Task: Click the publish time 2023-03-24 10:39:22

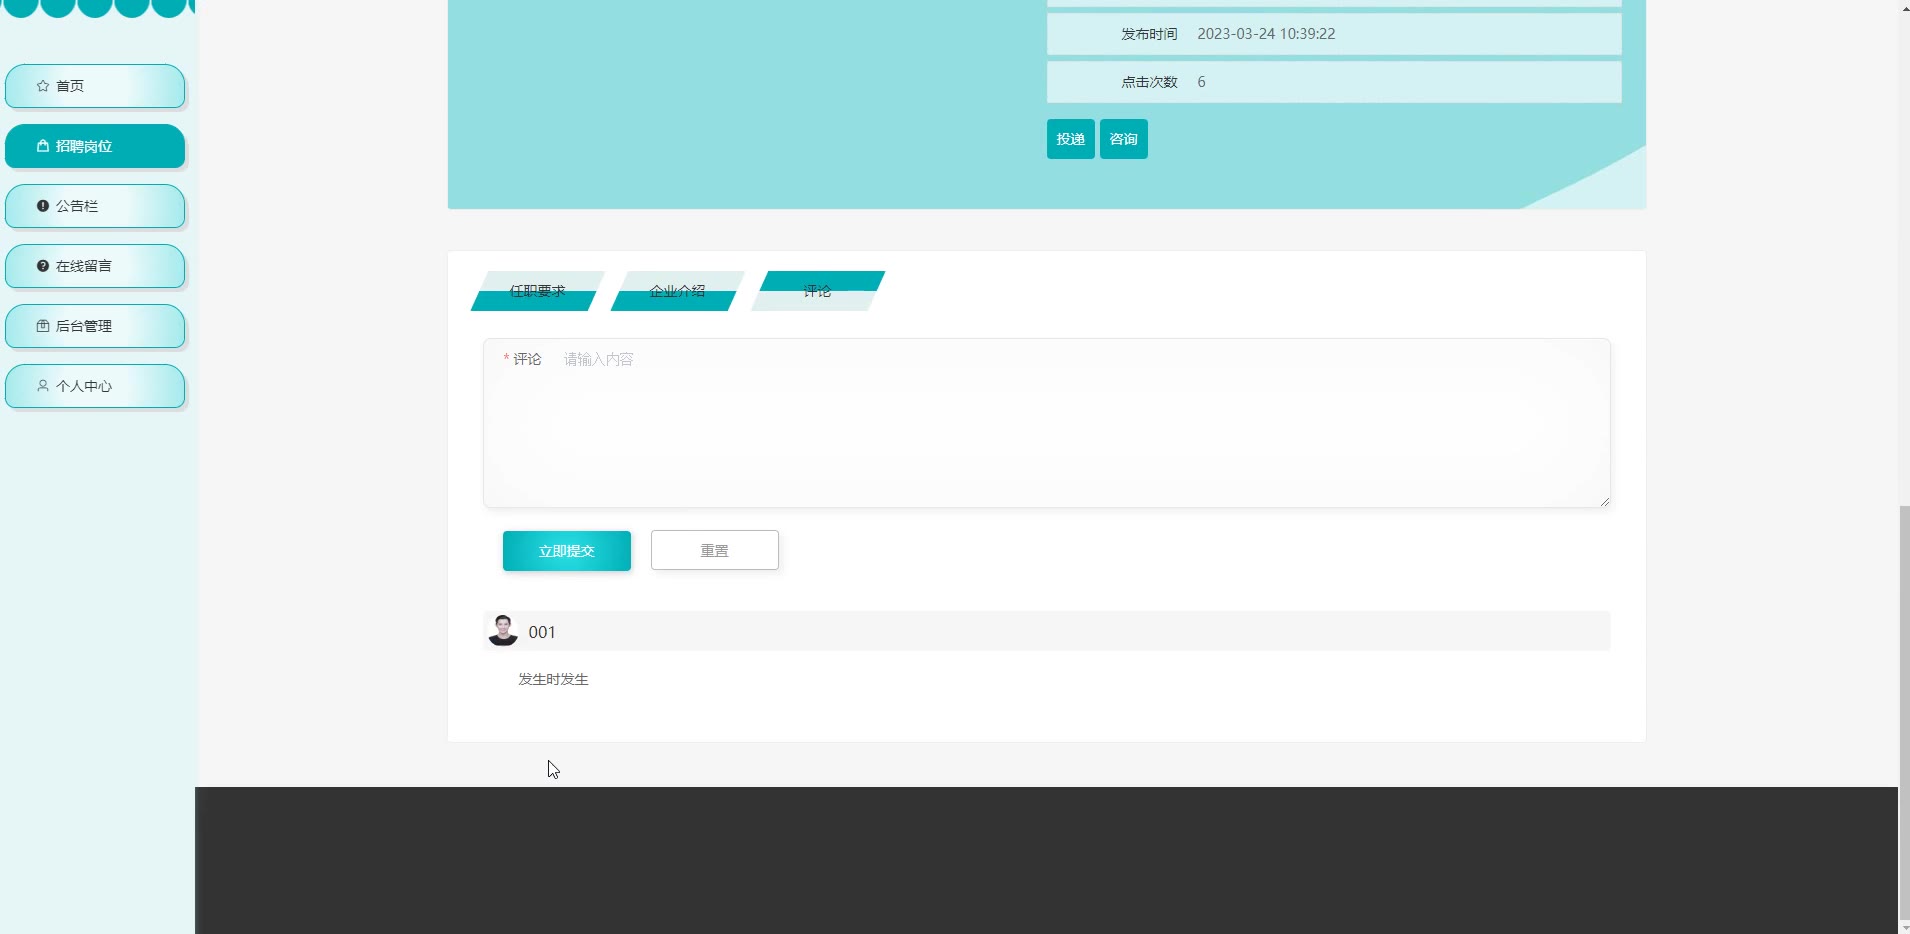Action: pos(1266,34)
